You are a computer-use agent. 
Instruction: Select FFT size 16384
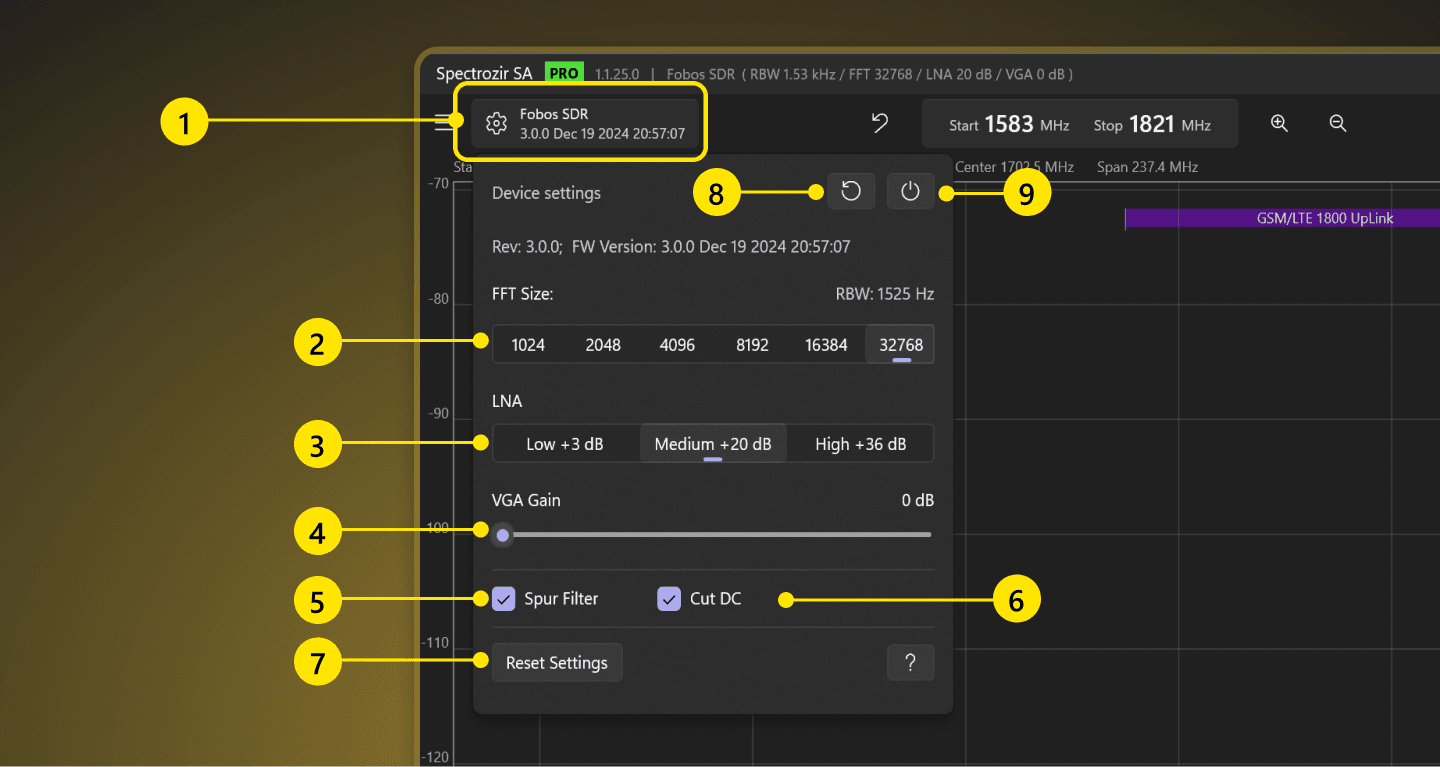[x=826, y=345]
